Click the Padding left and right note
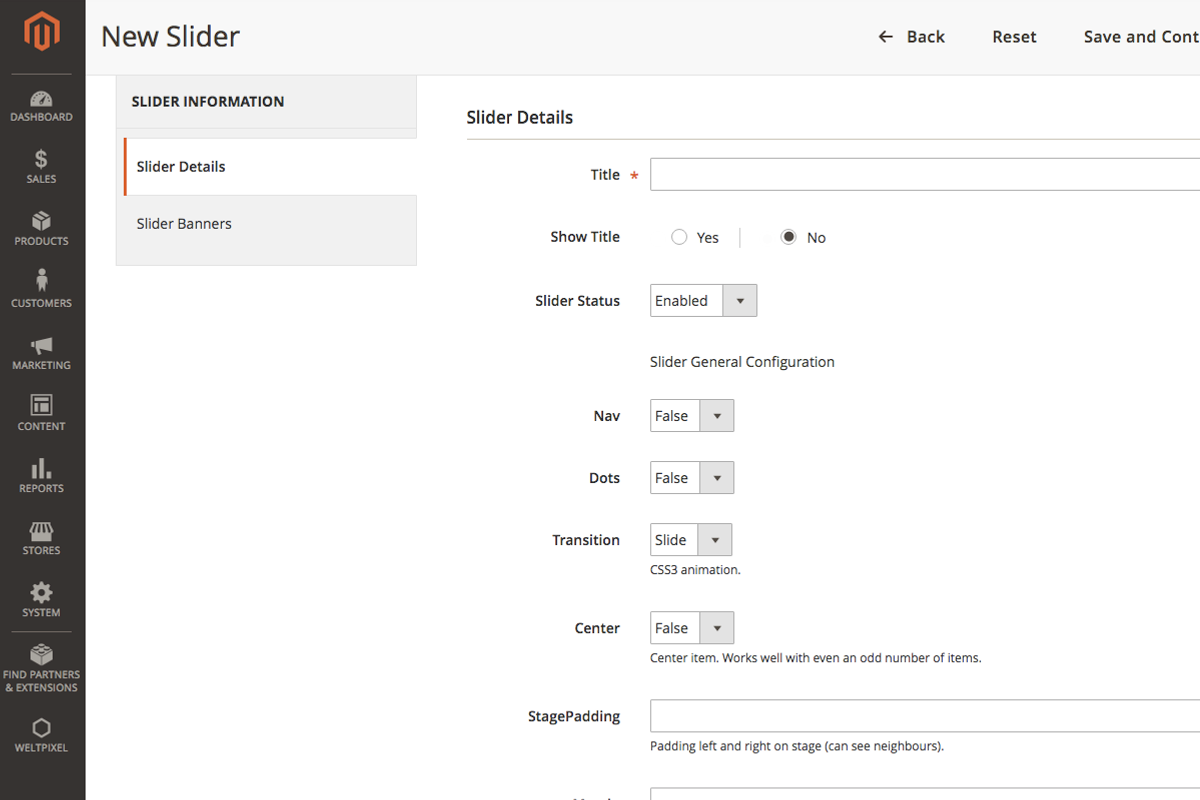This screenshot has height=800, width=1200. [x=797, y=746]
